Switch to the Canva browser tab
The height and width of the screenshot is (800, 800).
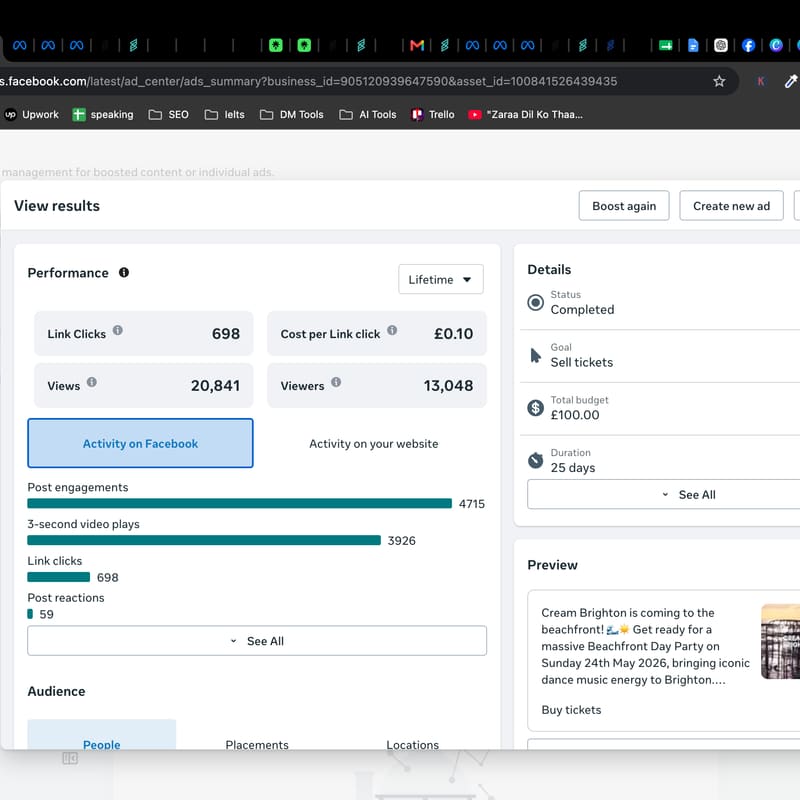pyautogui.click(x=776, y=45)
